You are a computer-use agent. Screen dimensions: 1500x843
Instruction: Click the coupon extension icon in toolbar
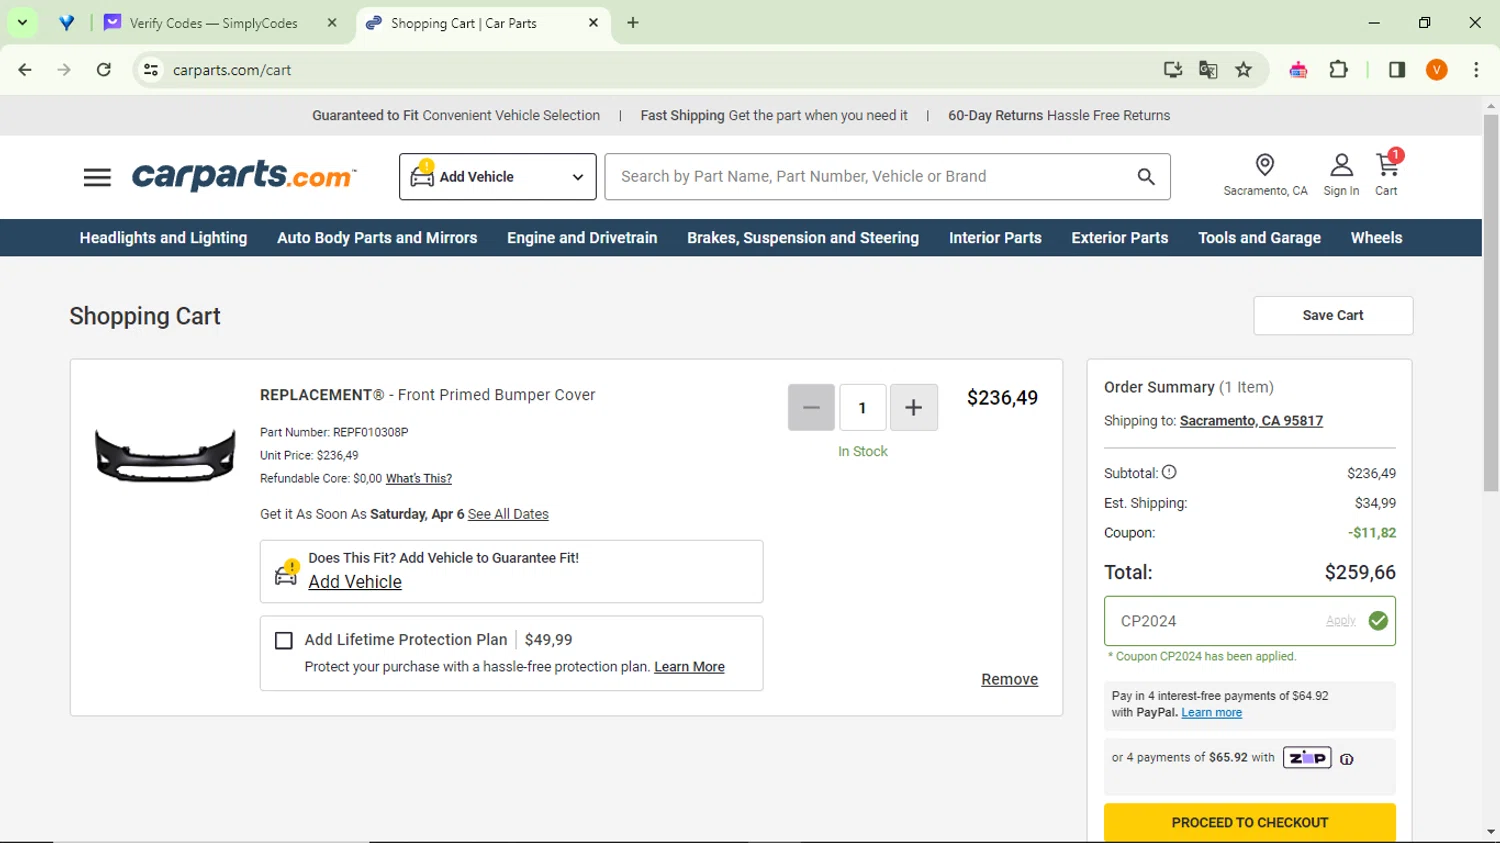point(1299,70)
